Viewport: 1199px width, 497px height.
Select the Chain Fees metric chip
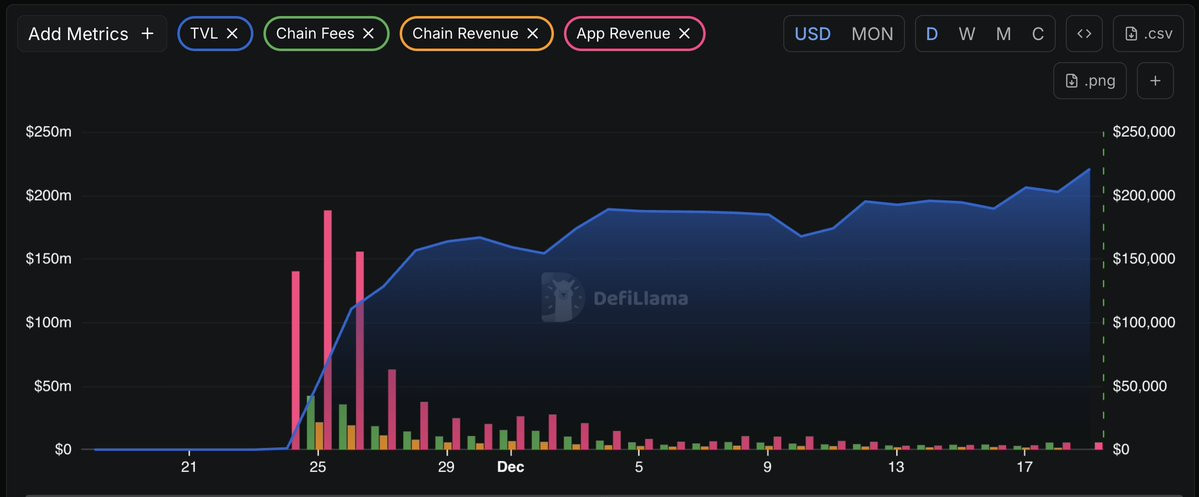pyautogui.click(x=327, y=34)
